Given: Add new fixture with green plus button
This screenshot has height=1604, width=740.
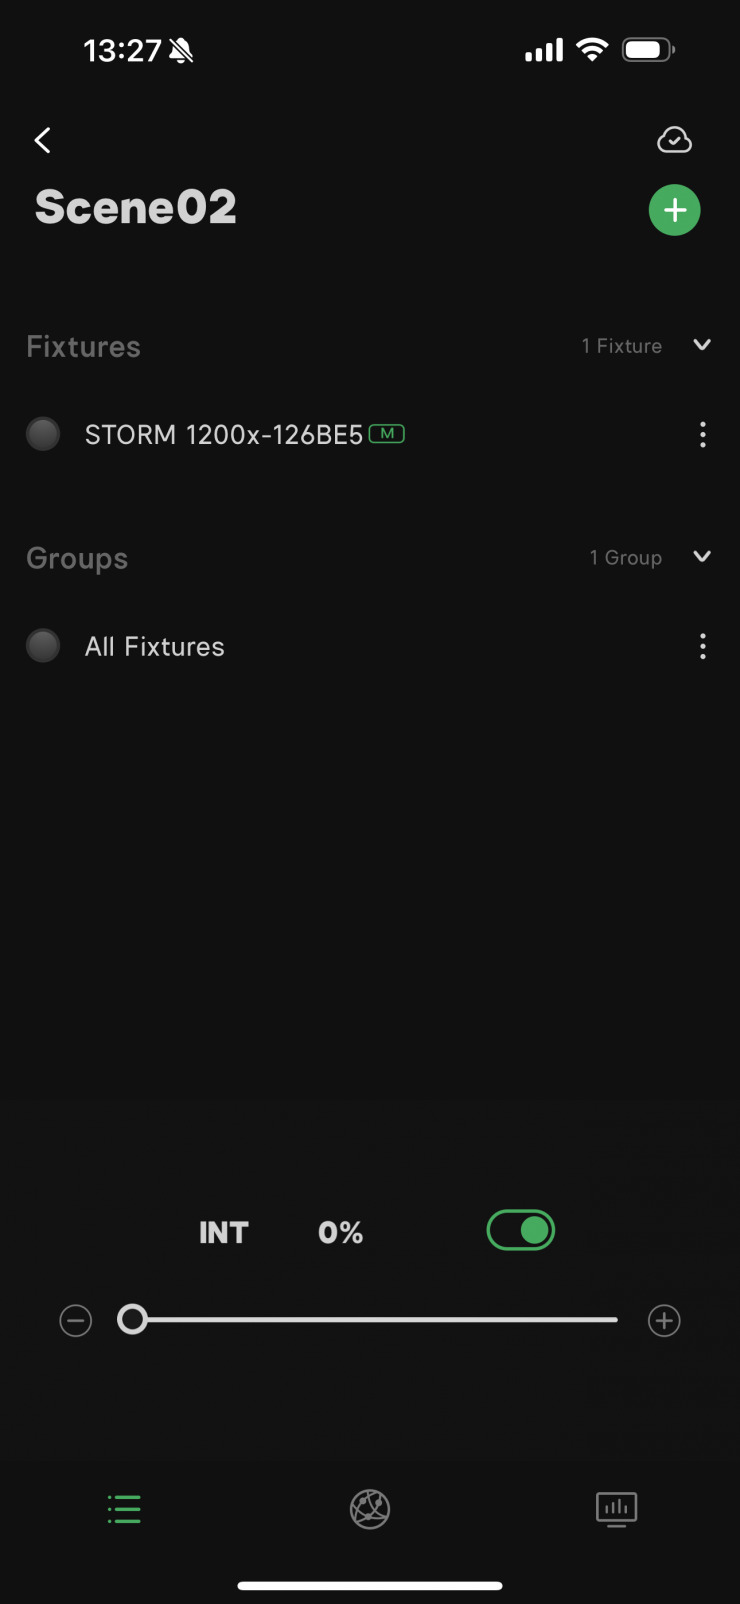Looking at the screenshot, I should pos(675,210).
